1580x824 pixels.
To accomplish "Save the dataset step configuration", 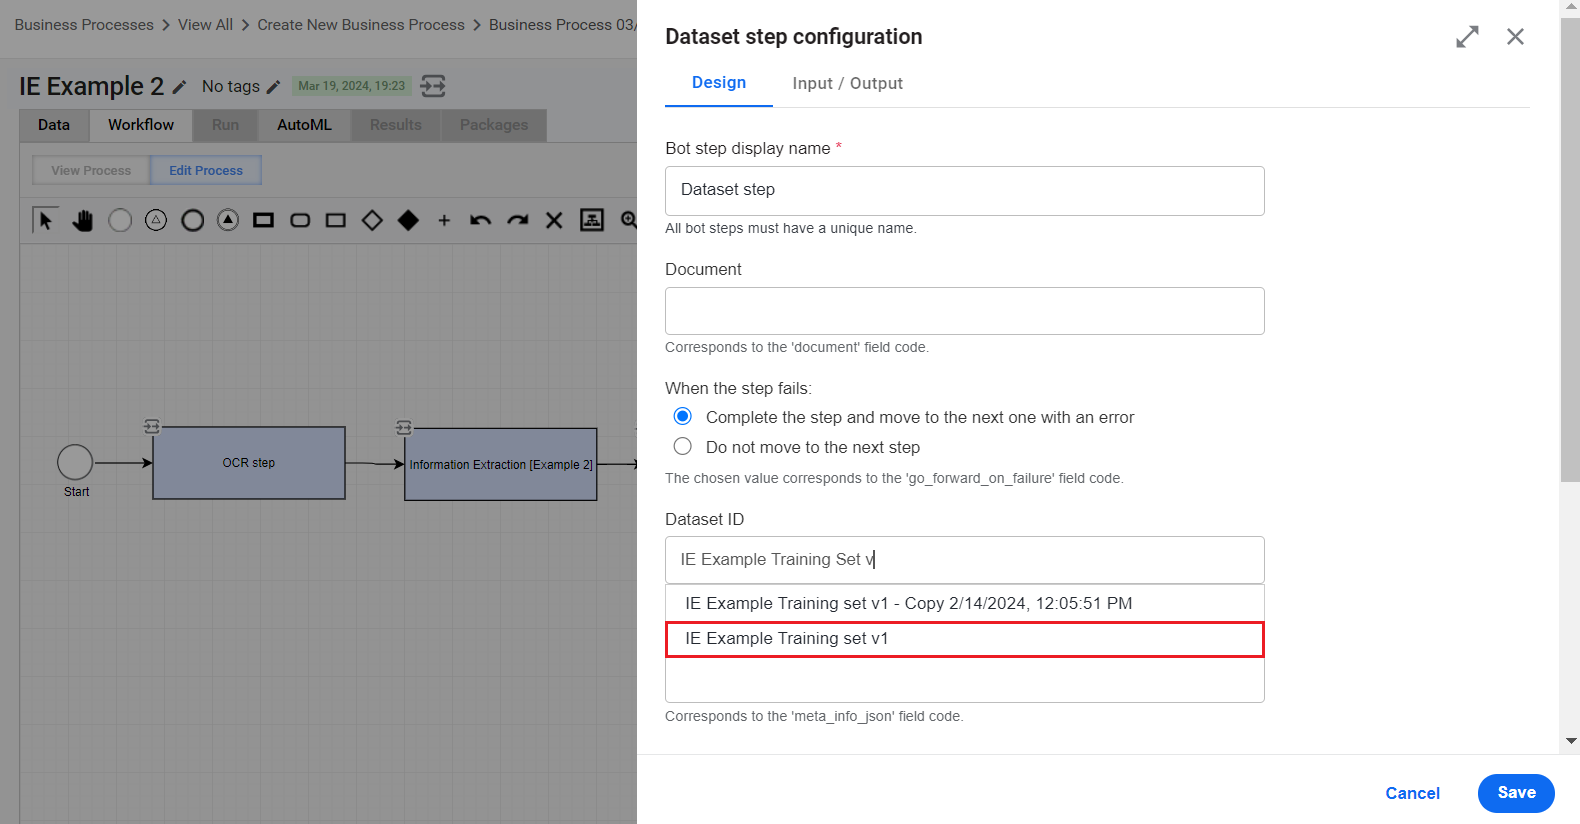I will click(1516, 793).
